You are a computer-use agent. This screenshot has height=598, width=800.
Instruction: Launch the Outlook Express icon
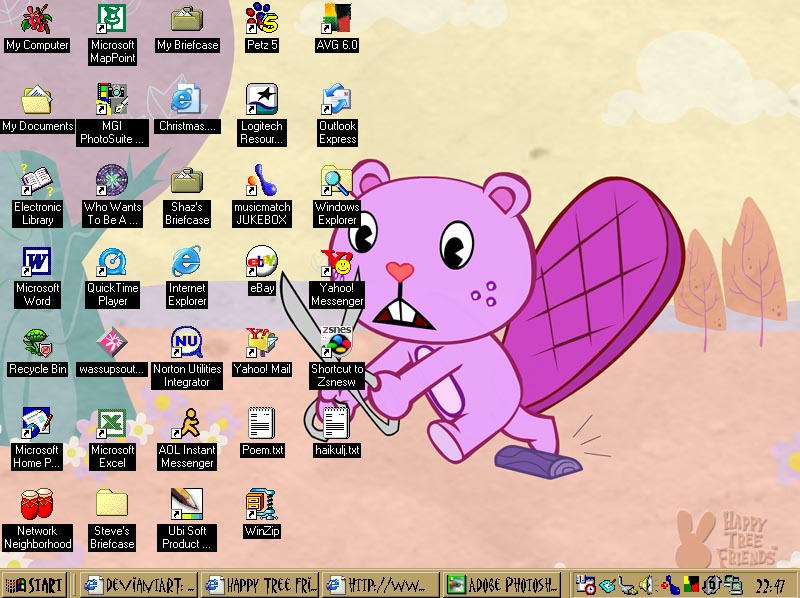click(x=337, y=99)
